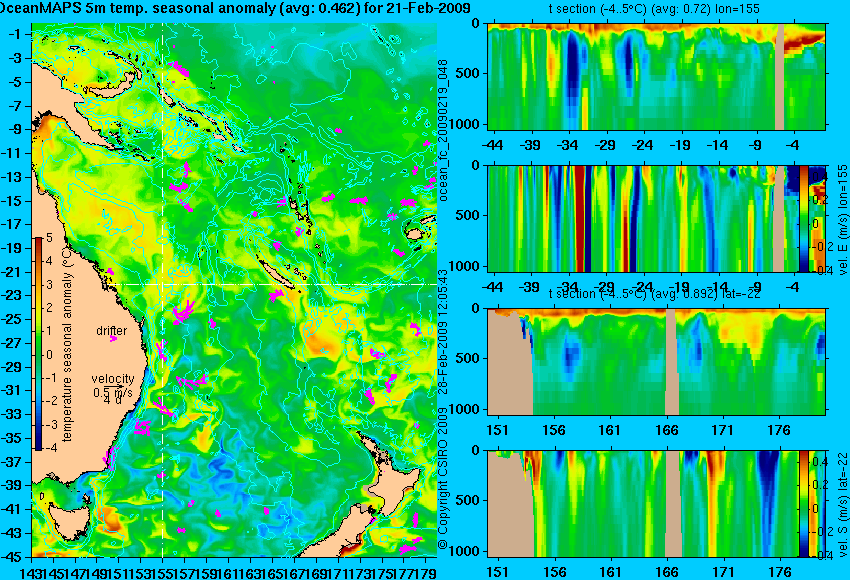
Task: Click the white dashed crosshair intersection
Action: point(163,284)
